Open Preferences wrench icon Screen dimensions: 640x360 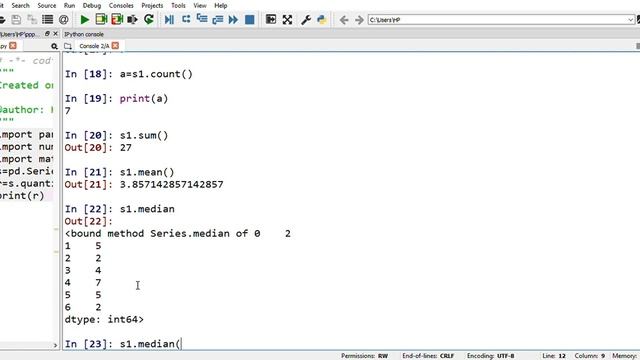coord(306,20)
